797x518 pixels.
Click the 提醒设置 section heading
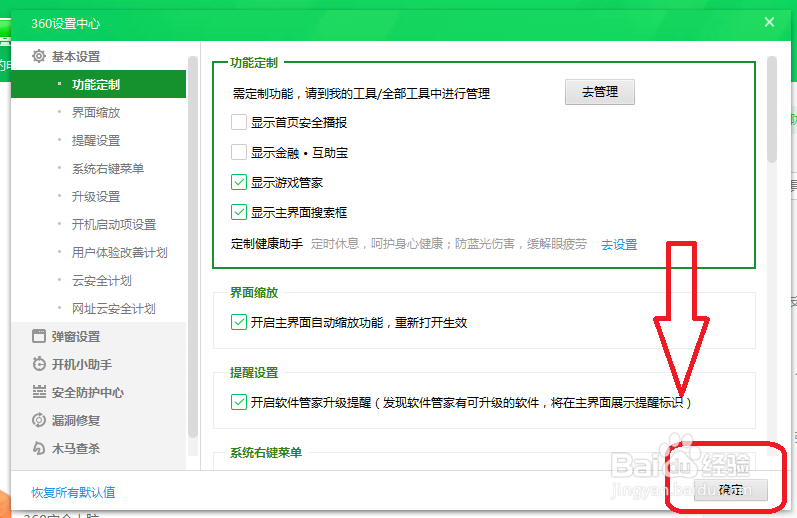tap(254, 373)
